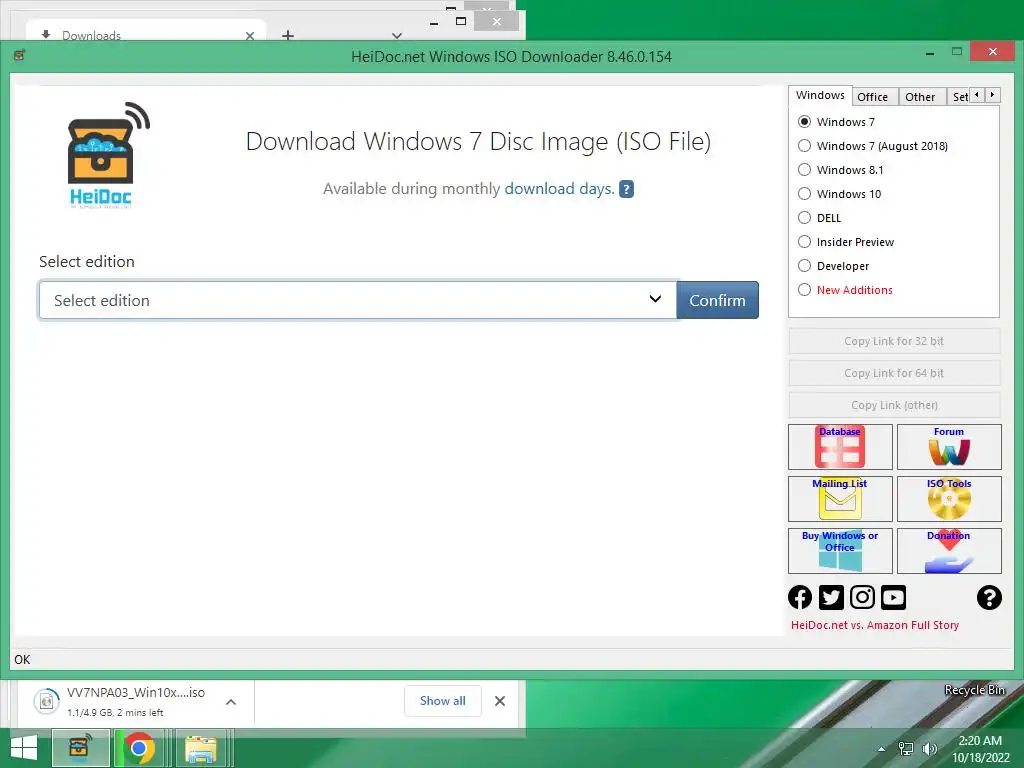Open Google Chrome from the taskbar
Viewport: 1024px width, 768px height.
[139, 748]
